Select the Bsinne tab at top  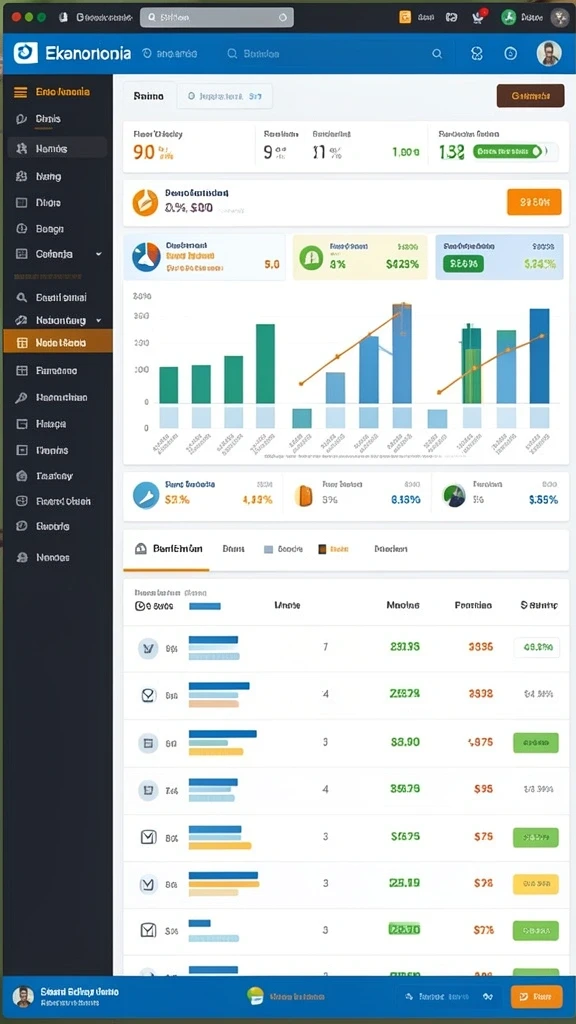pyautogui.click(x=149, y=96)
